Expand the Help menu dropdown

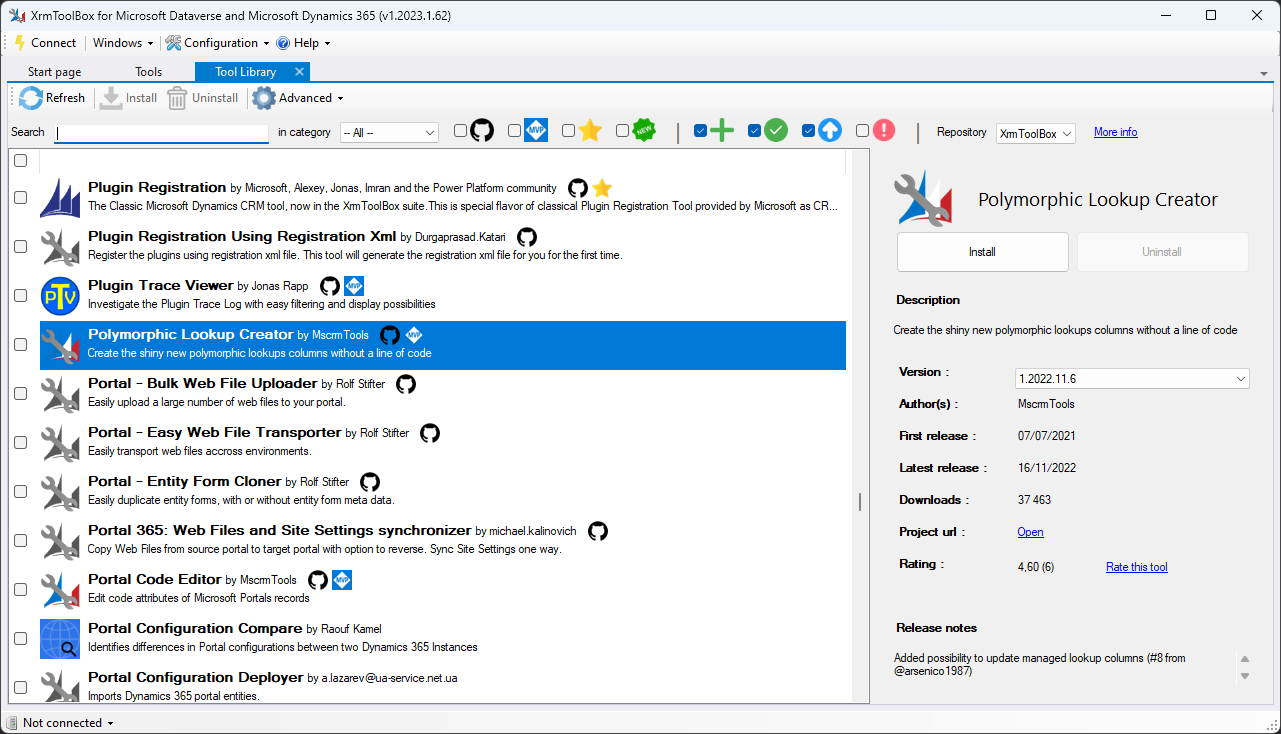point(303,43)
